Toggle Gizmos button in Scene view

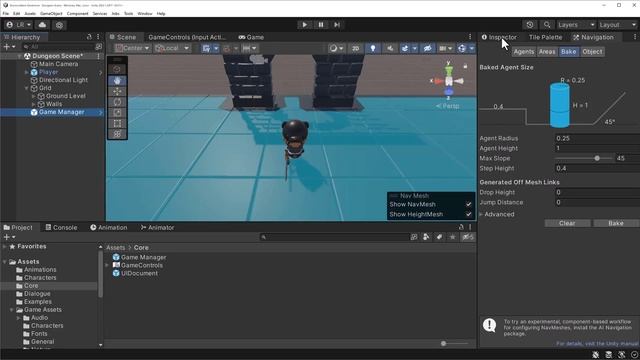click(x=462, y=48)
